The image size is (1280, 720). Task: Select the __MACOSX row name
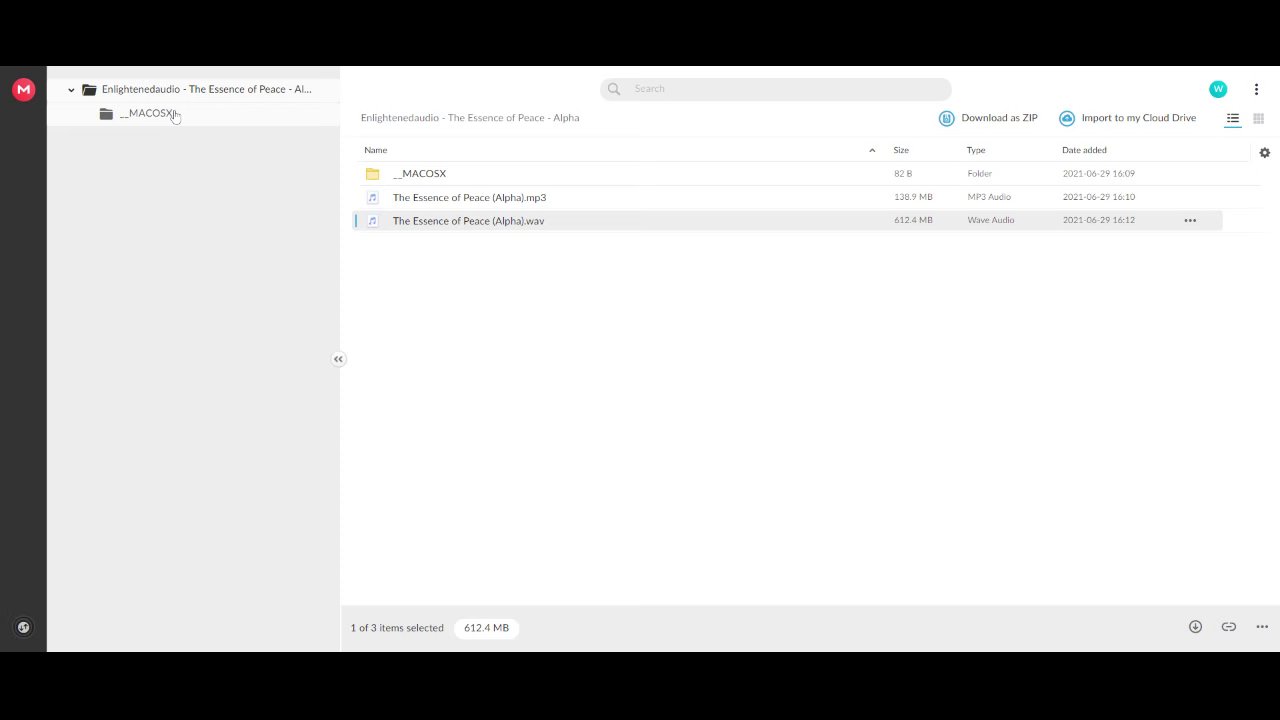point(419,174)
